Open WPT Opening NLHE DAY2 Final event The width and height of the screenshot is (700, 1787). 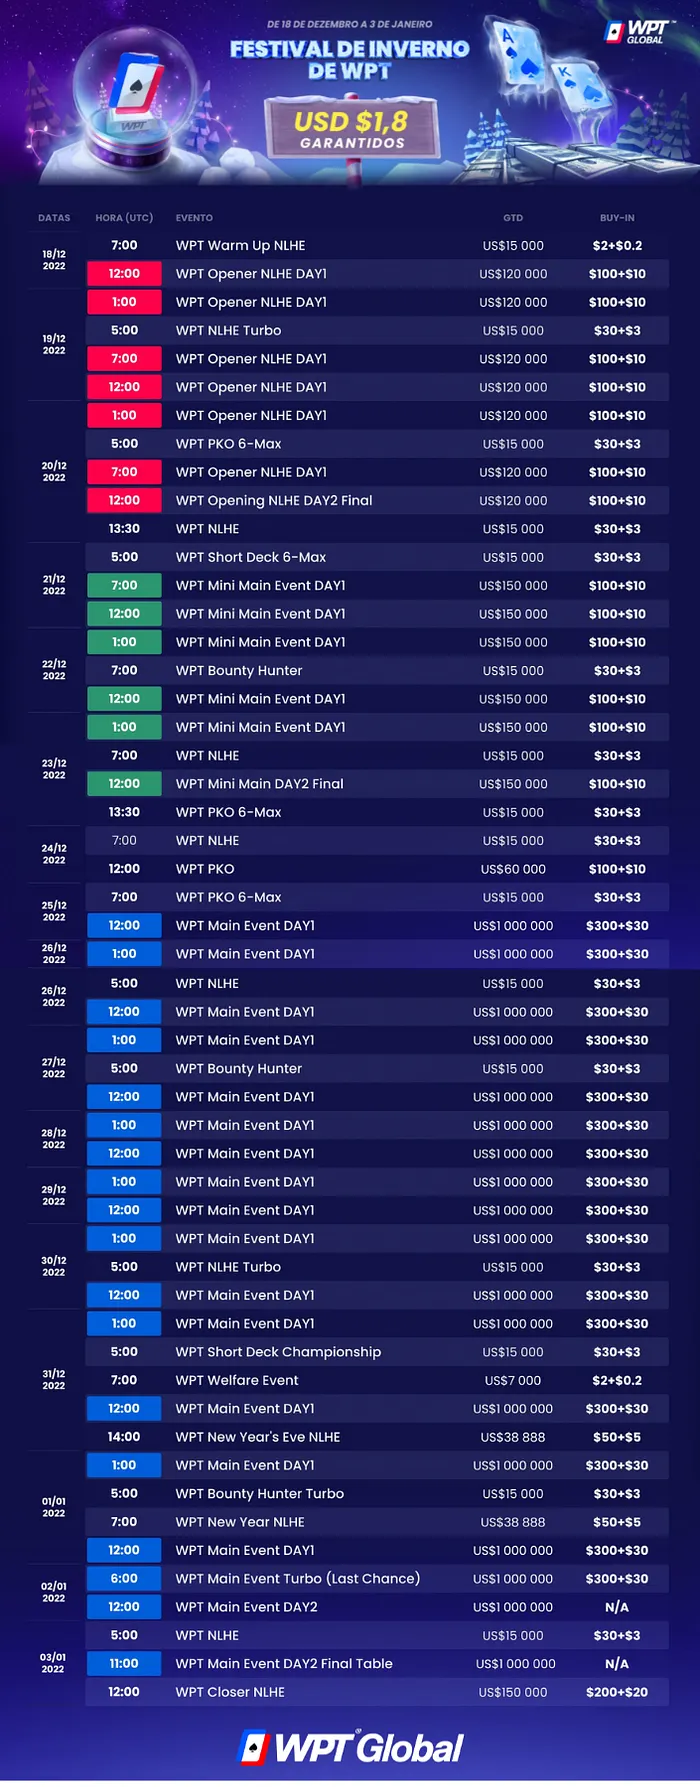tap(273, 500)
